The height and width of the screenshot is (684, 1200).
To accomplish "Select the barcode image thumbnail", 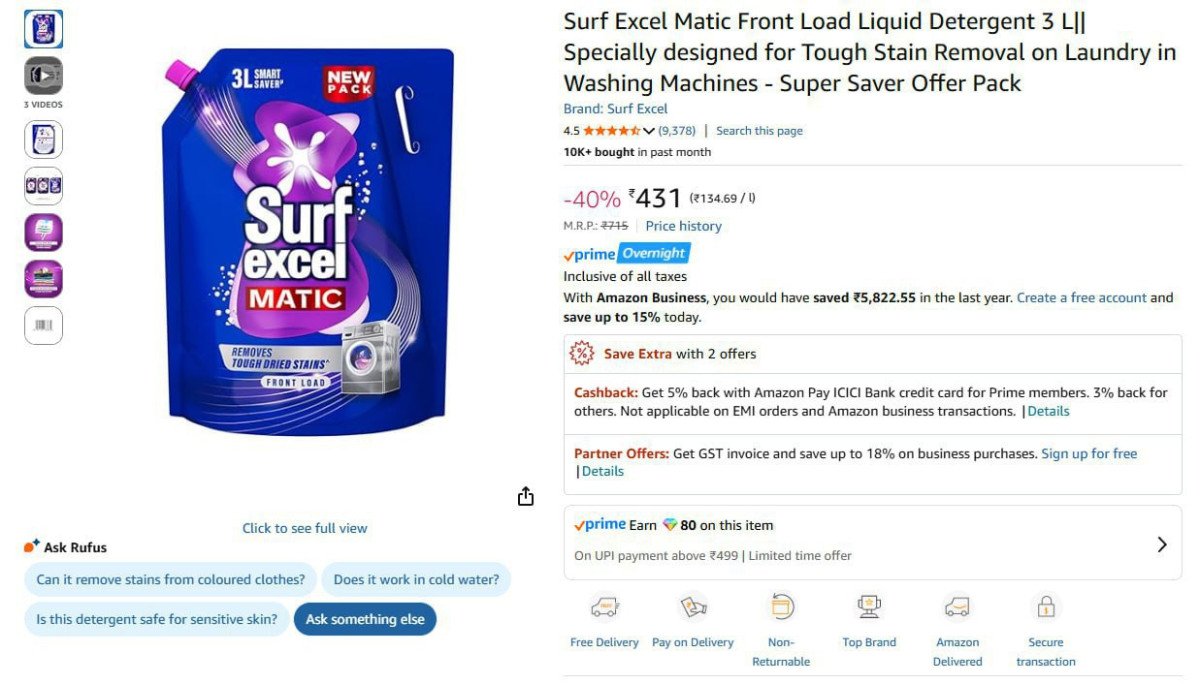I will (x=44, y=326).
